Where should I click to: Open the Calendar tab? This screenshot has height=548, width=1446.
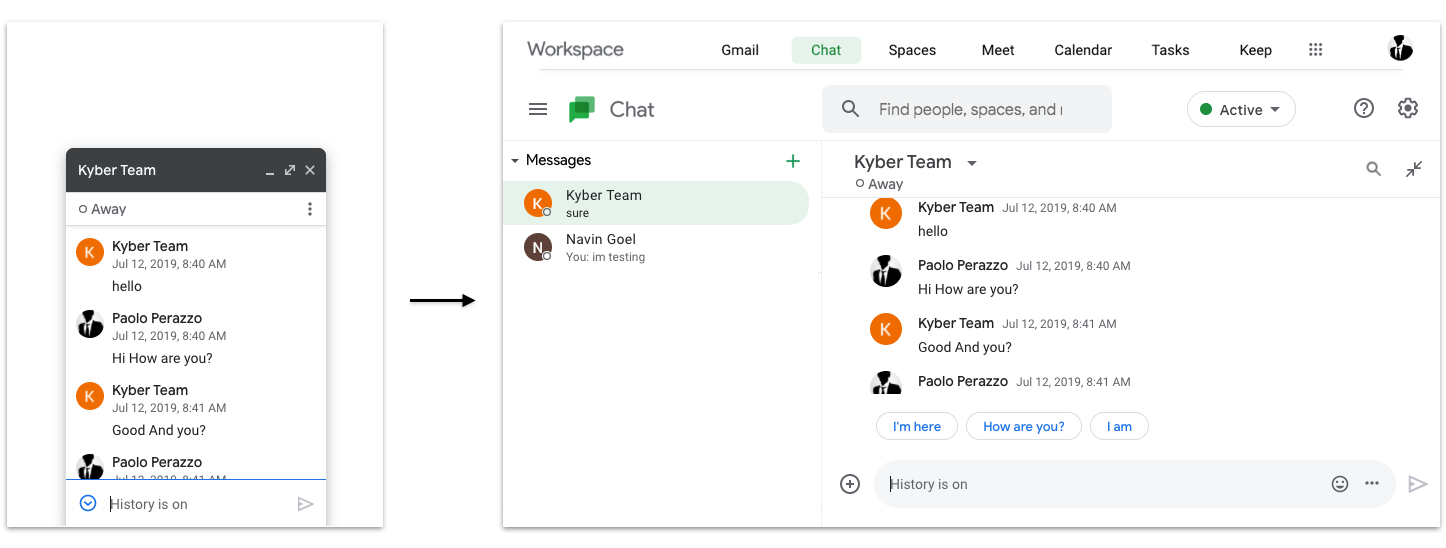click(1083, 50)
